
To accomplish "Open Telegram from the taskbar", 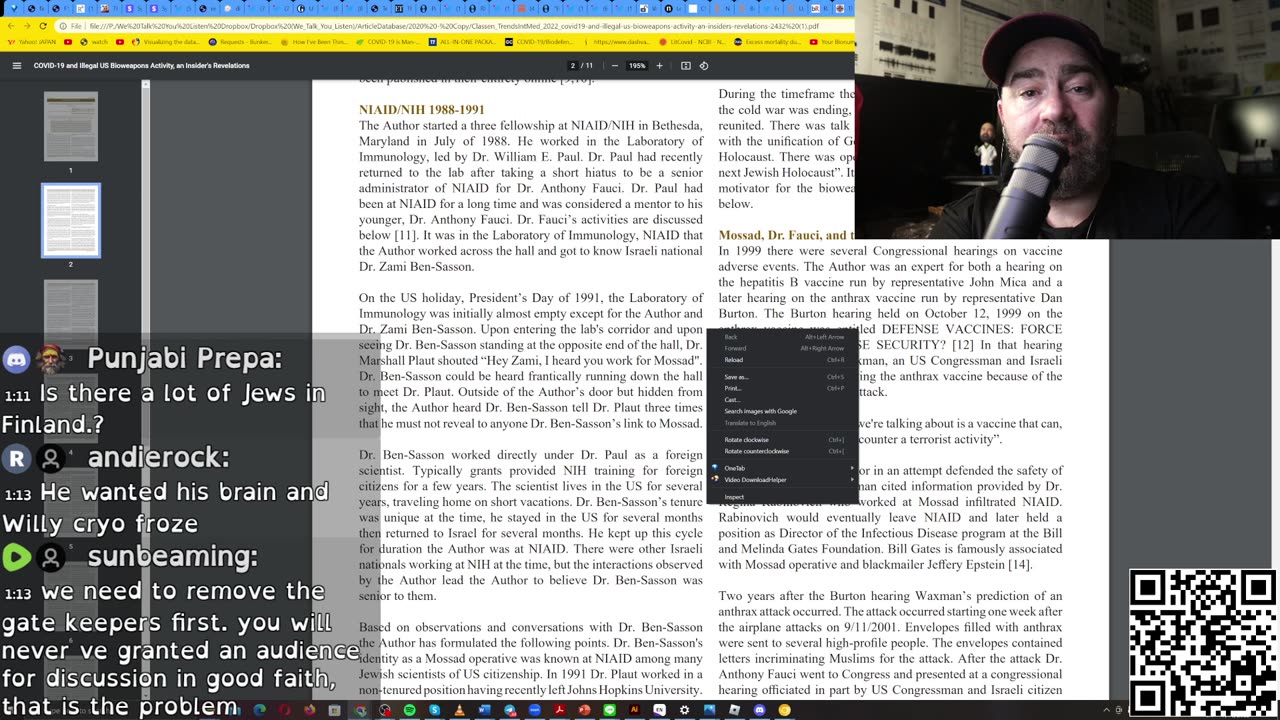I will point(510,710).
